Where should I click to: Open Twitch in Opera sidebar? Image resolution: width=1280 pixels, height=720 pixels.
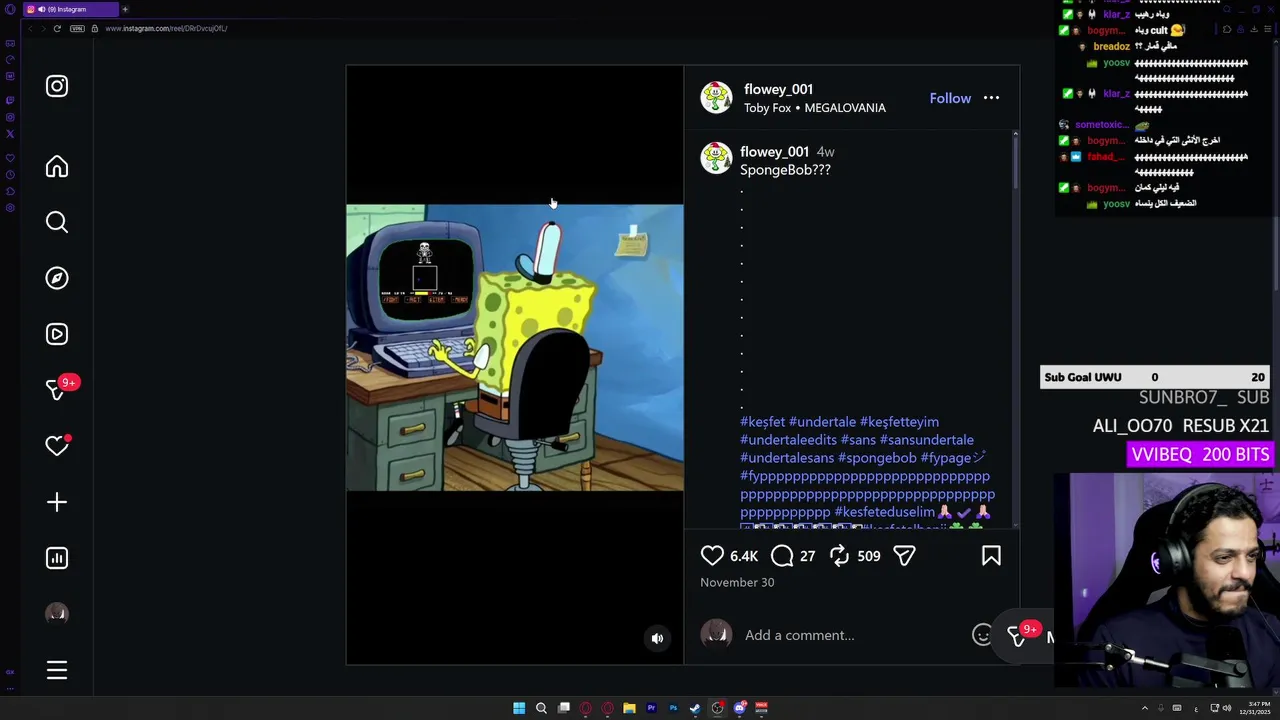point(10,100)
